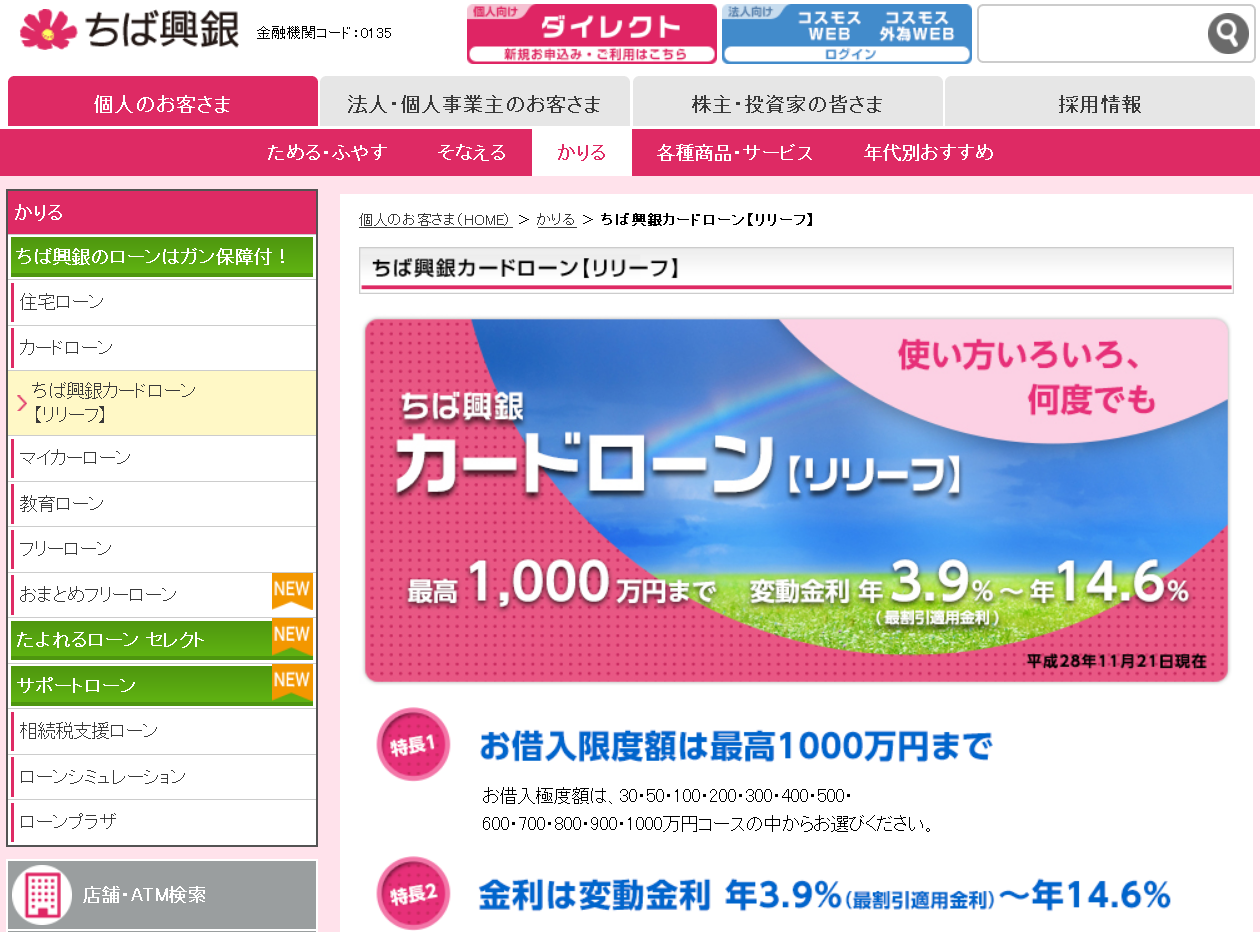
Task: Select the 株主・投資家の皆さま tab
Action: (x=788, y=103)
